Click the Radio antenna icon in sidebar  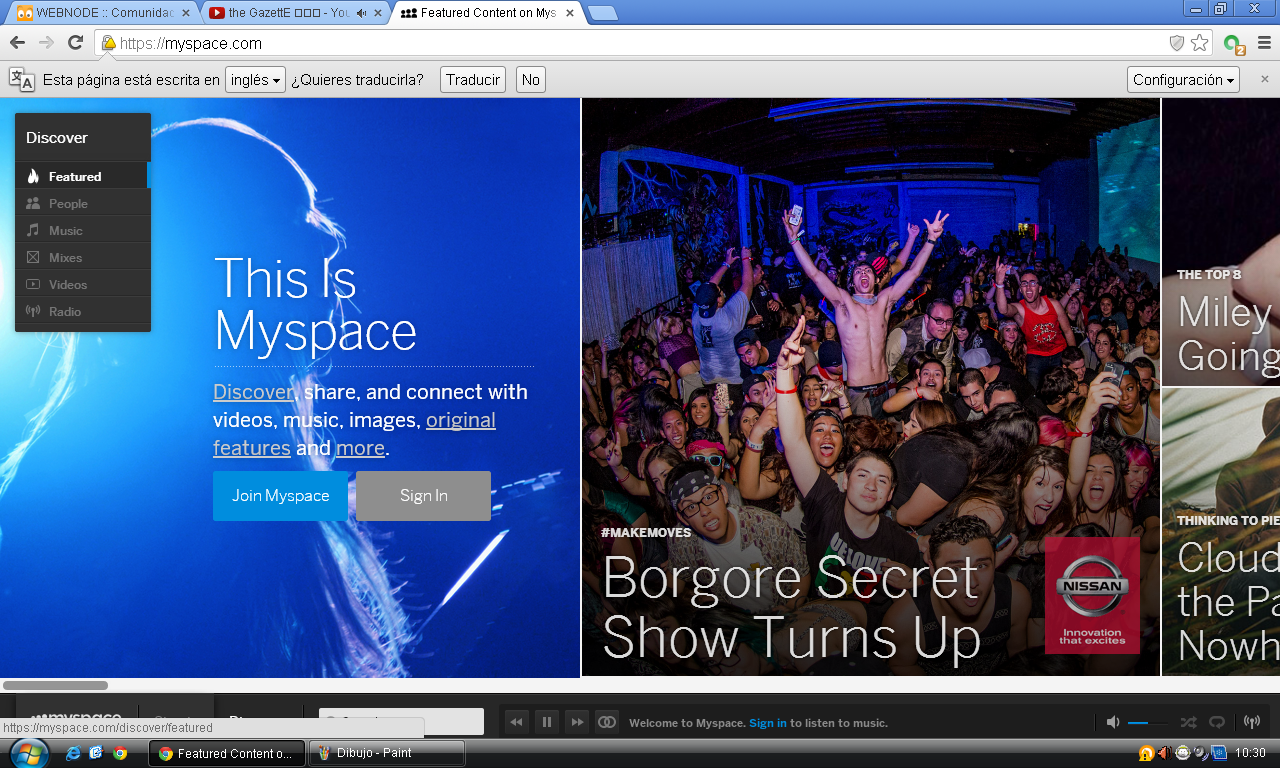click(x=33, y=311)
